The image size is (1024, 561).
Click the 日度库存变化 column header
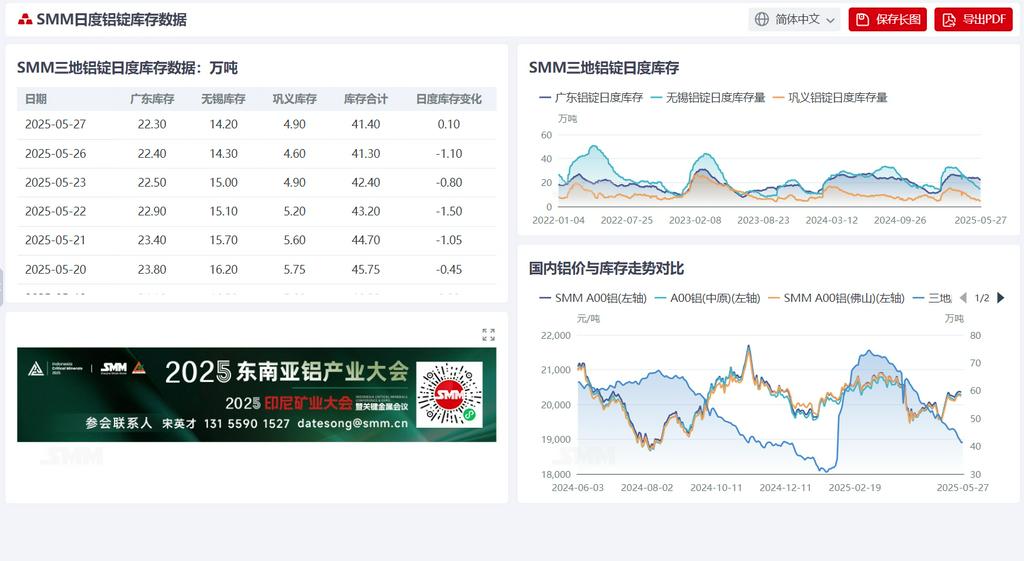click(x=449, y=99)
